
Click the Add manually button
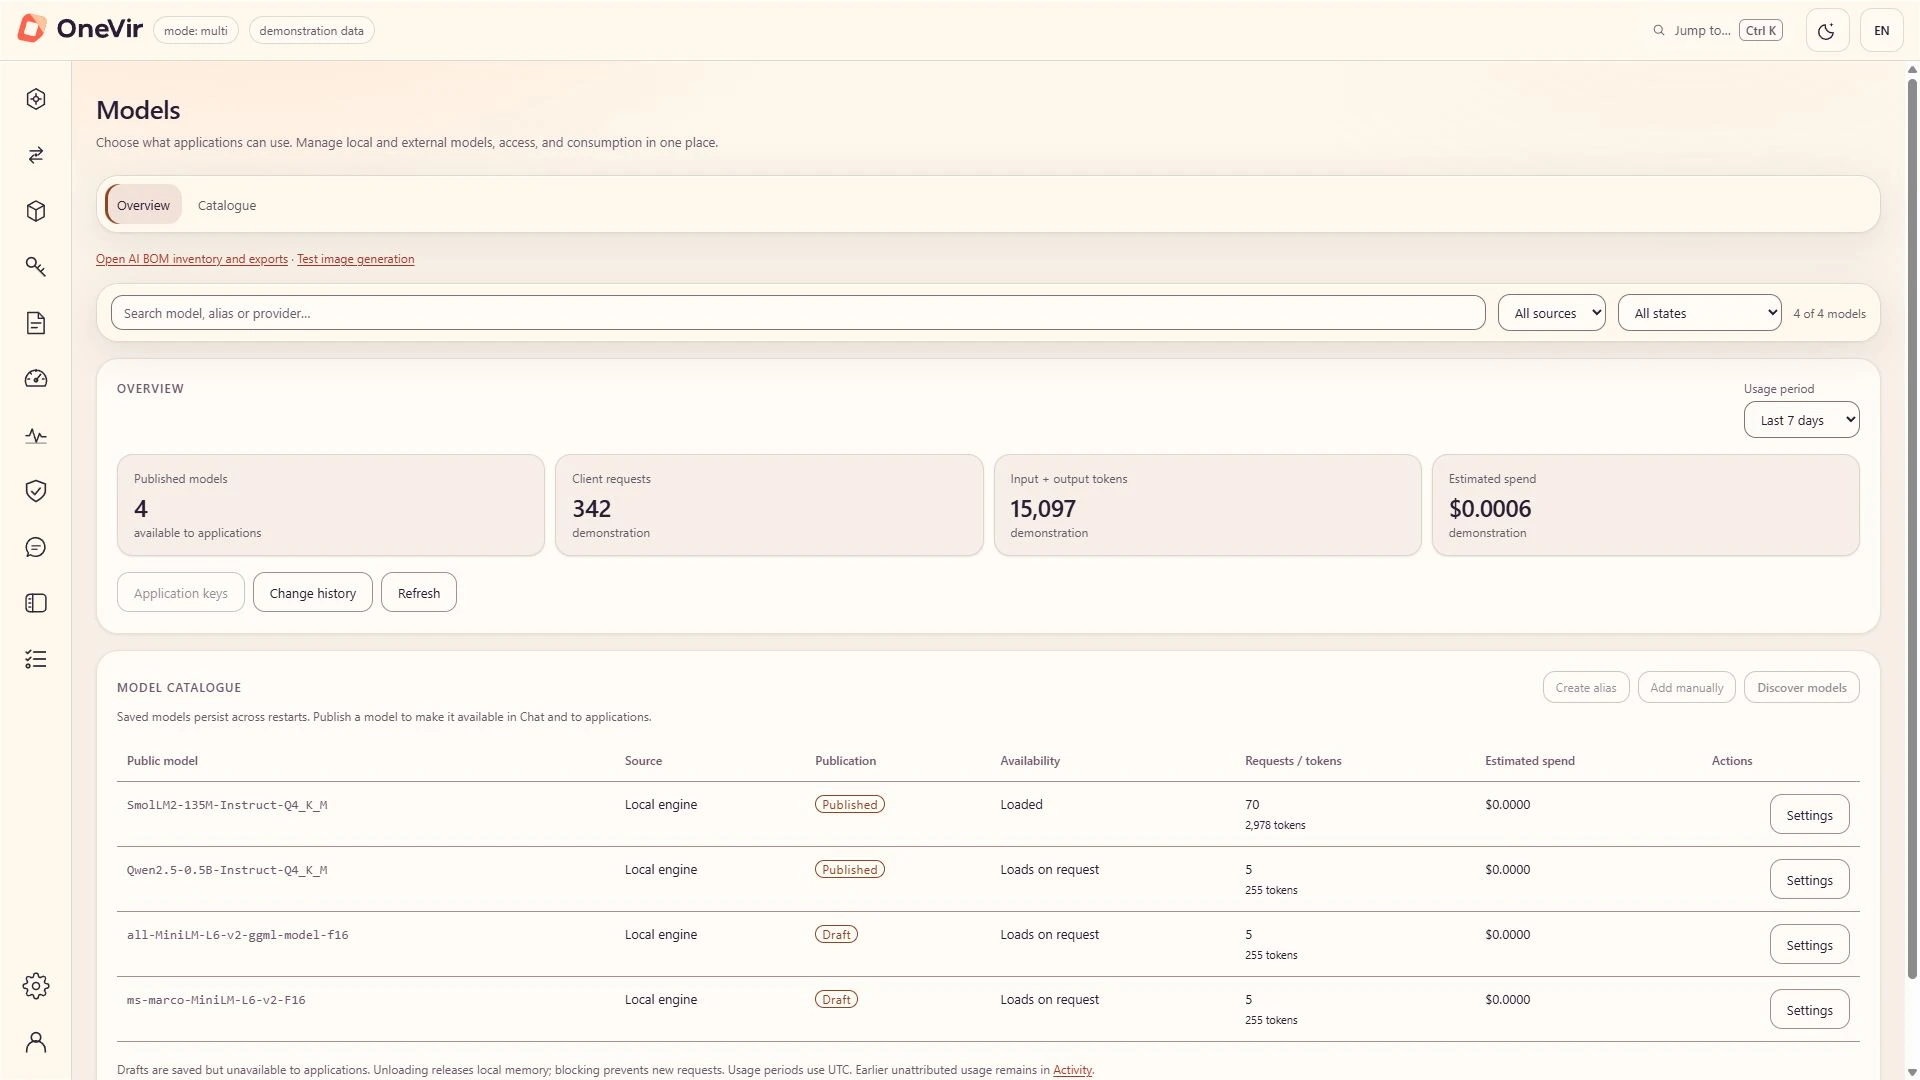[x=1687, y=688]
